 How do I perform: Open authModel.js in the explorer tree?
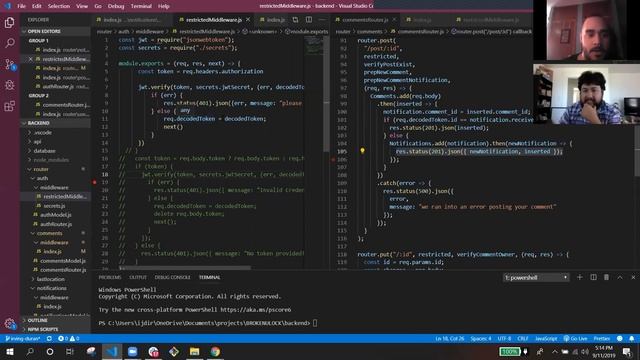56,215
